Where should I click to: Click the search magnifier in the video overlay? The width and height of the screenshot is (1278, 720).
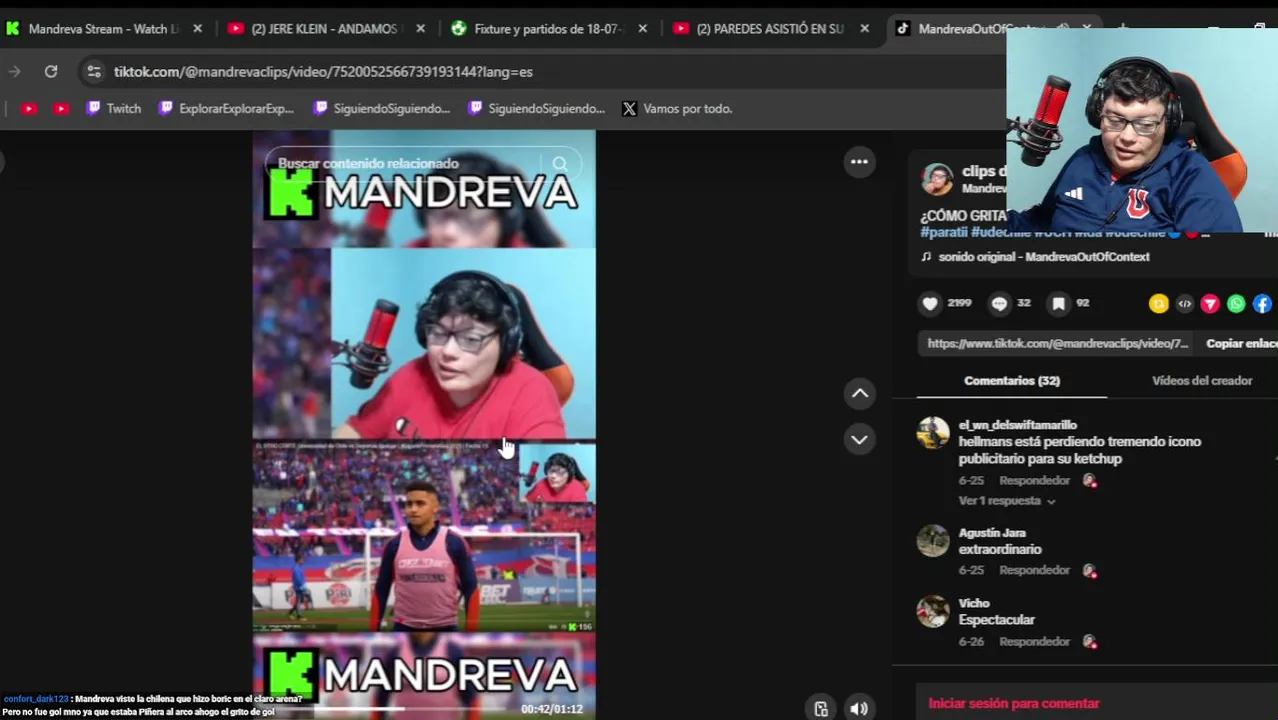point(560,164)
